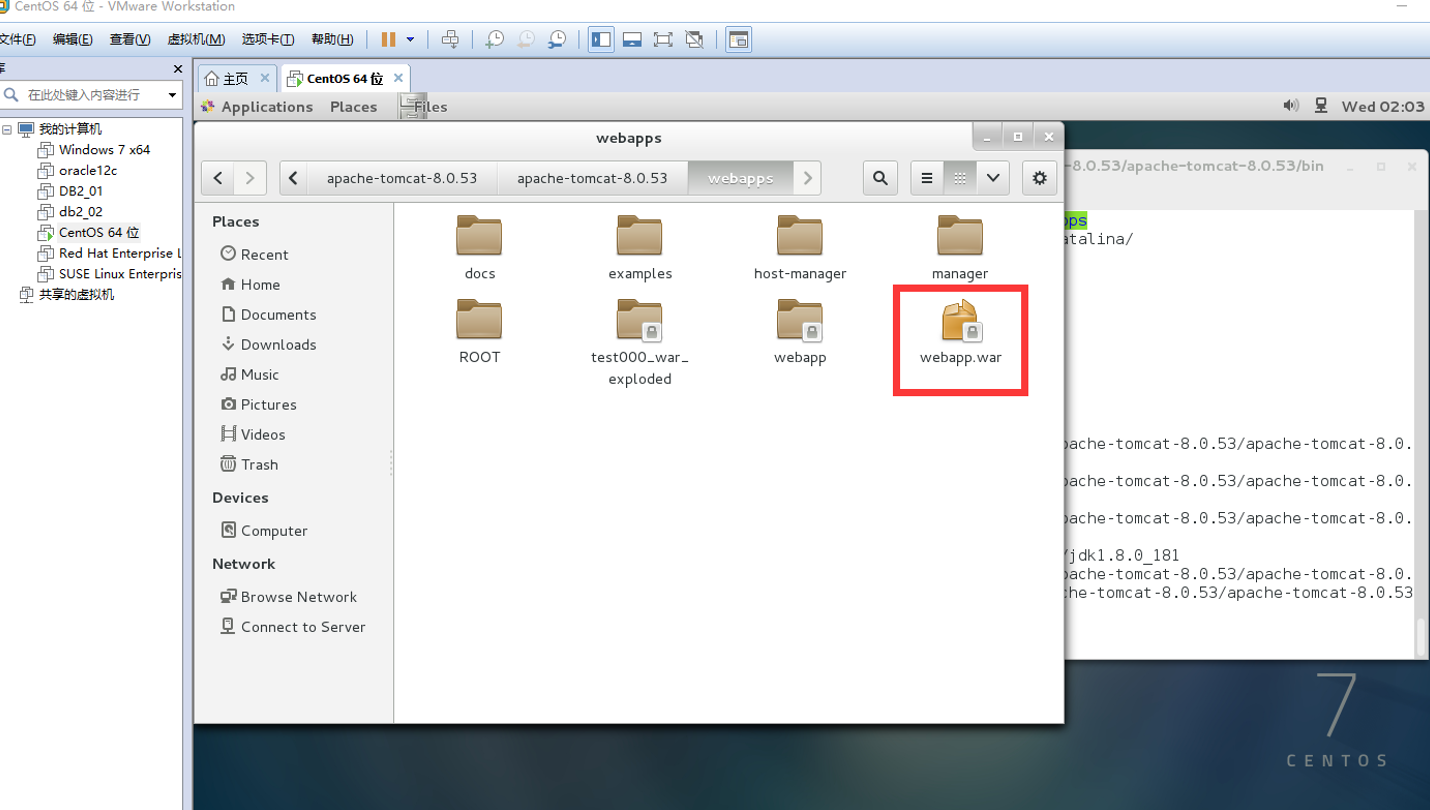The height and width of the screenshot is (810, 1430).
Task: Open Computer under Devices
Action: click(x=264, y=530)
